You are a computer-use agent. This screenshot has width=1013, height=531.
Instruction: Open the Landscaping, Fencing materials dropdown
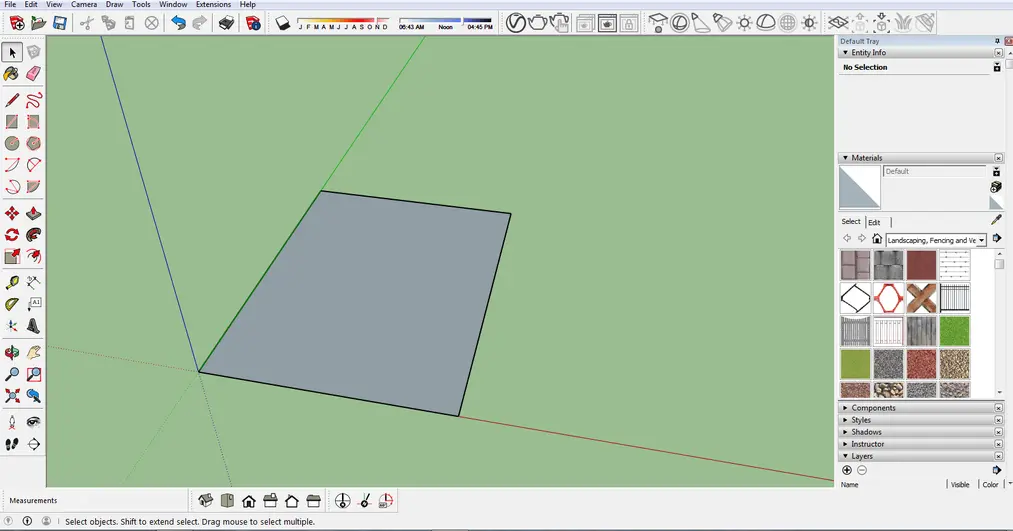935,240
